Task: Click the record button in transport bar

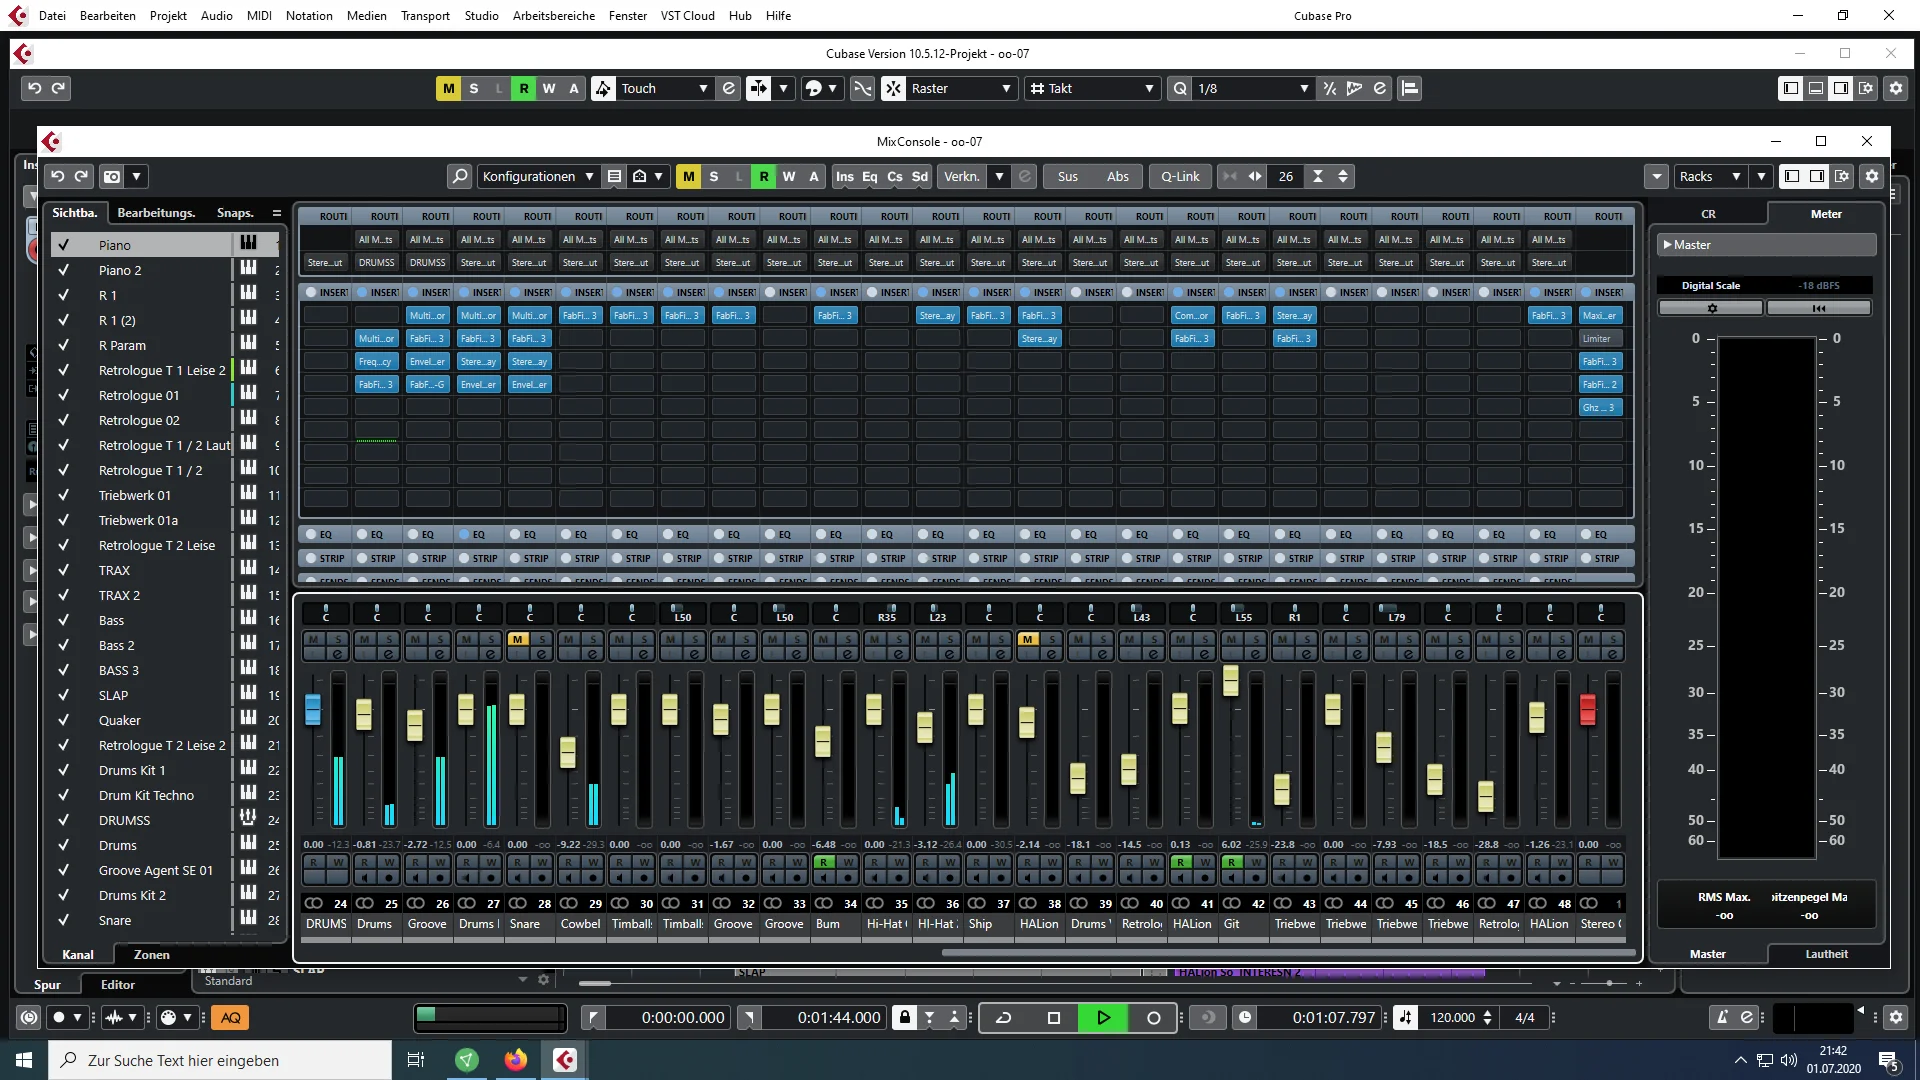Action: [x=1153, y=1017]
